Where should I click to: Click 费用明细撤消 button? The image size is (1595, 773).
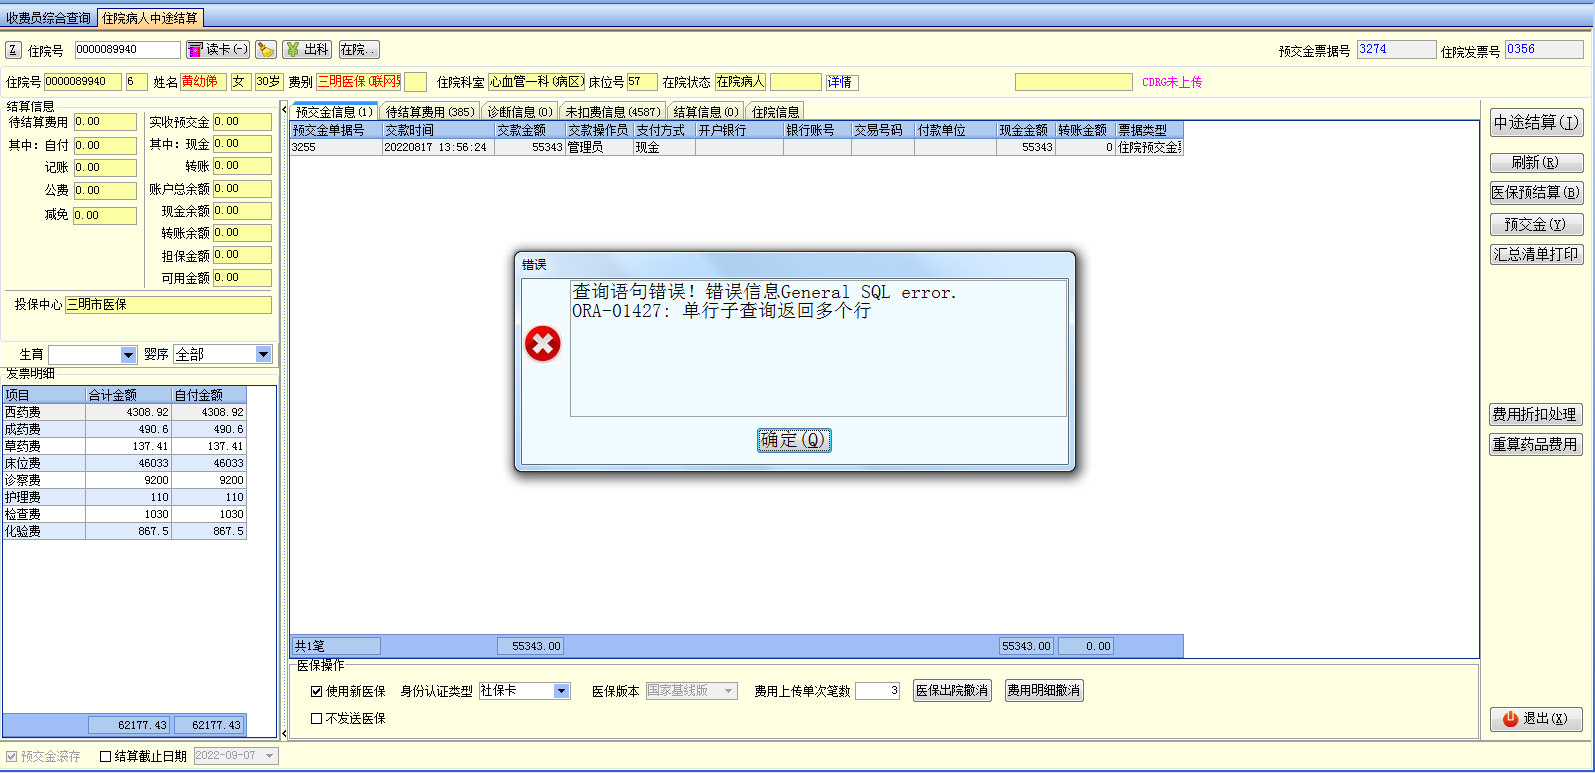click(x=1044, y=691)
